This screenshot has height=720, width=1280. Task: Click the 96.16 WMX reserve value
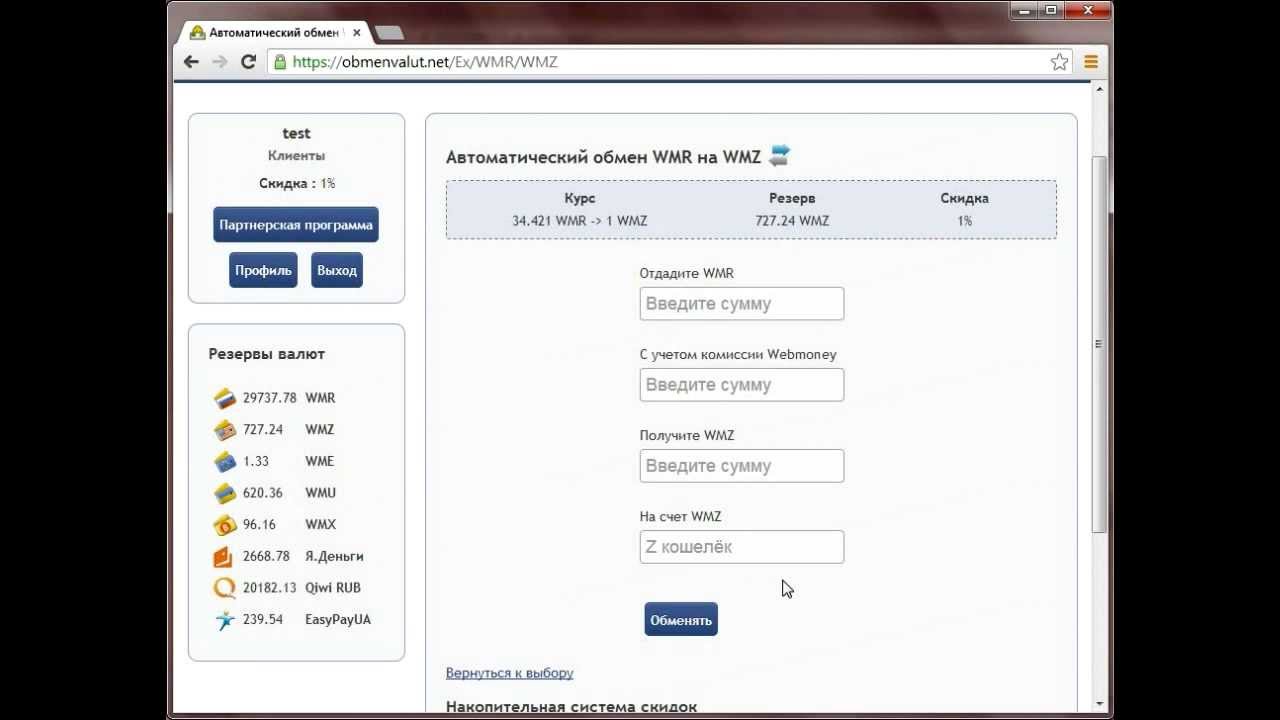coord(259,524)
